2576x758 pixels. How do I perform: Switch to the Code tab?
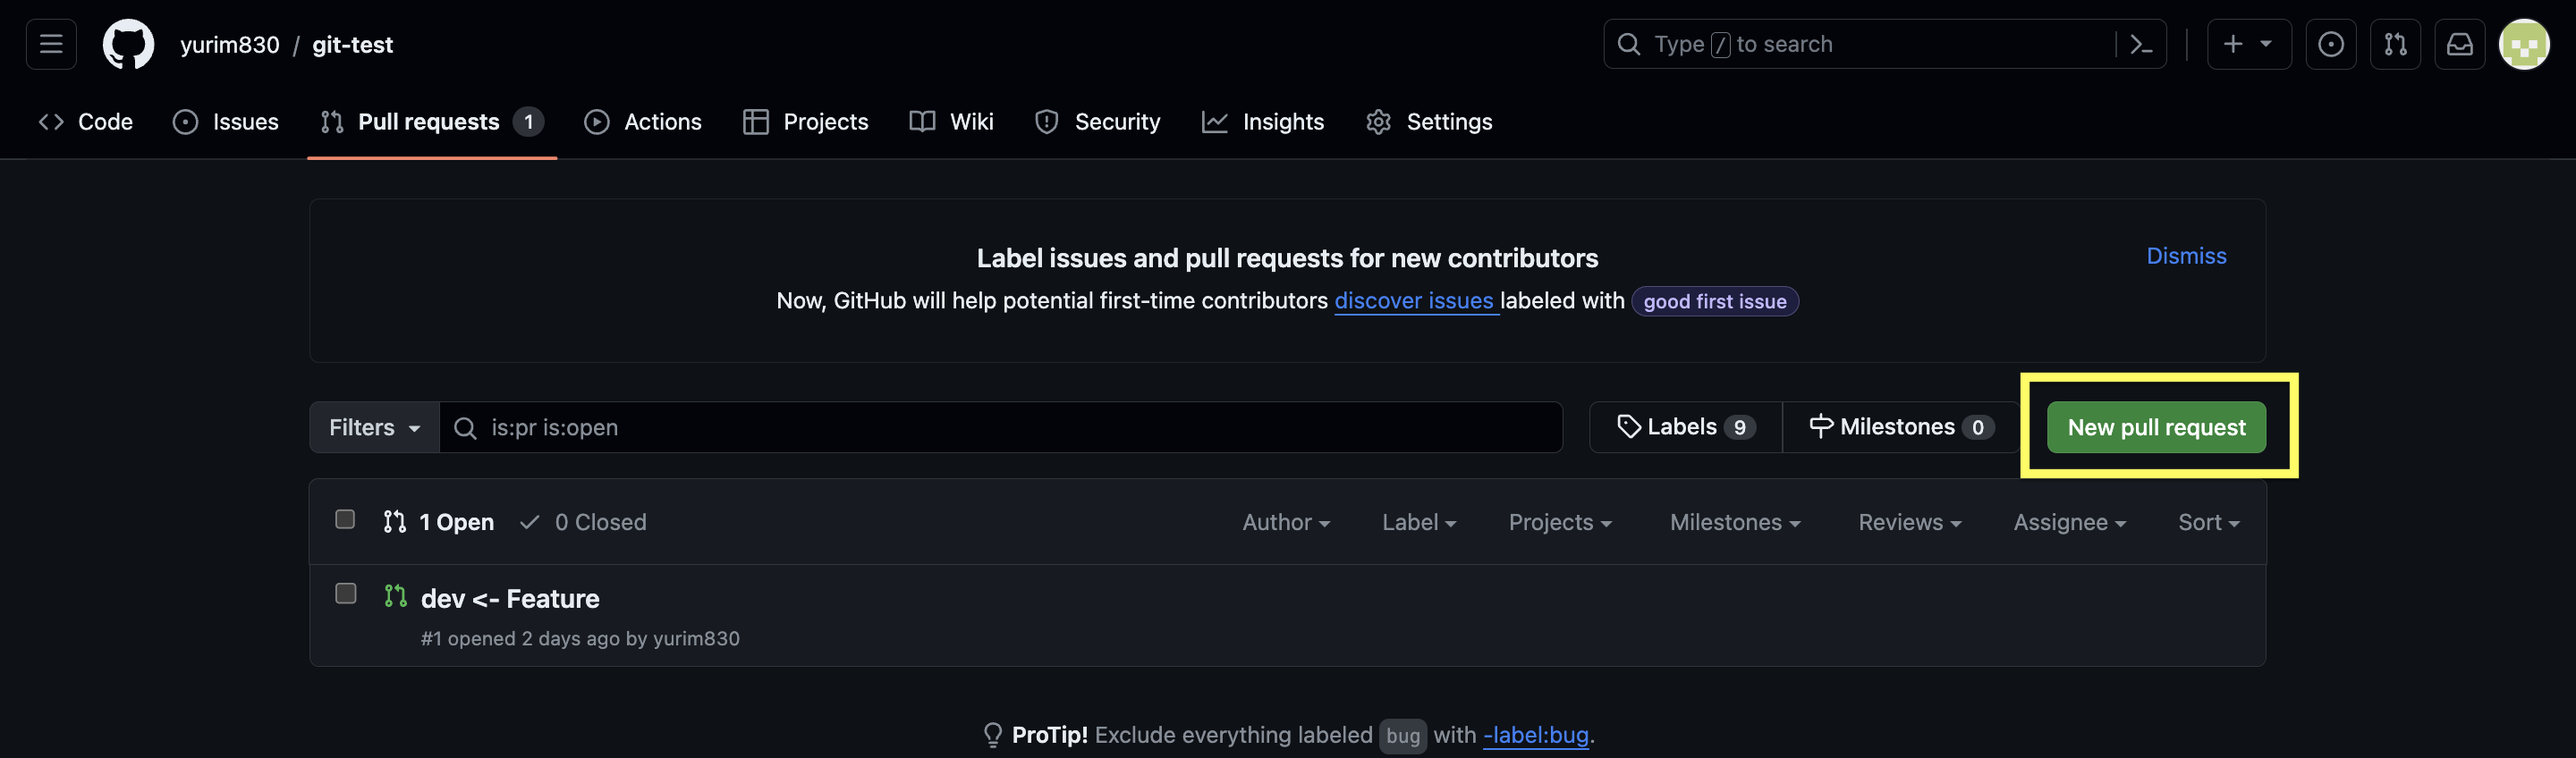click(86, 121)
